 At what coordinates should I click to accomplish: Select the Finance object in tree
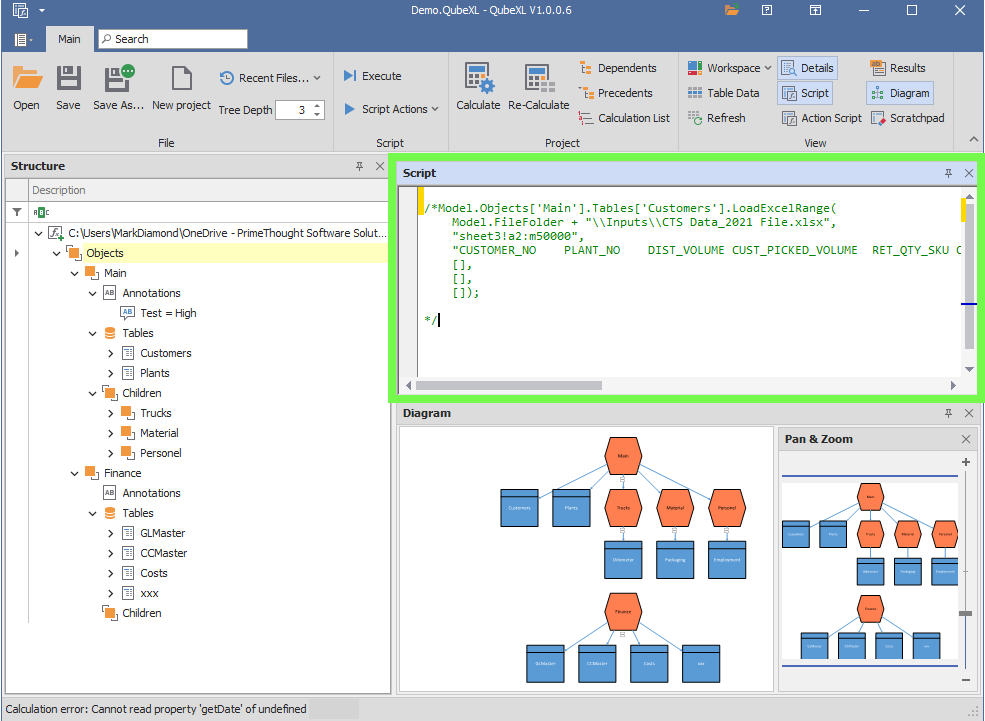[122, 473]
